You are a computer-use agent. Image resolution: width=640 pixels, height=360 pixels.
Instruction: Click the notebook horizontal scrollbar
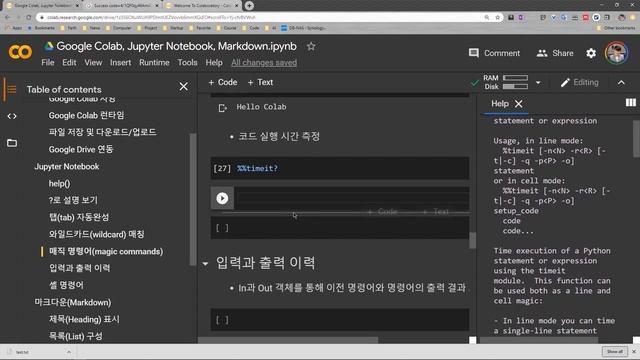coord(288,340)
